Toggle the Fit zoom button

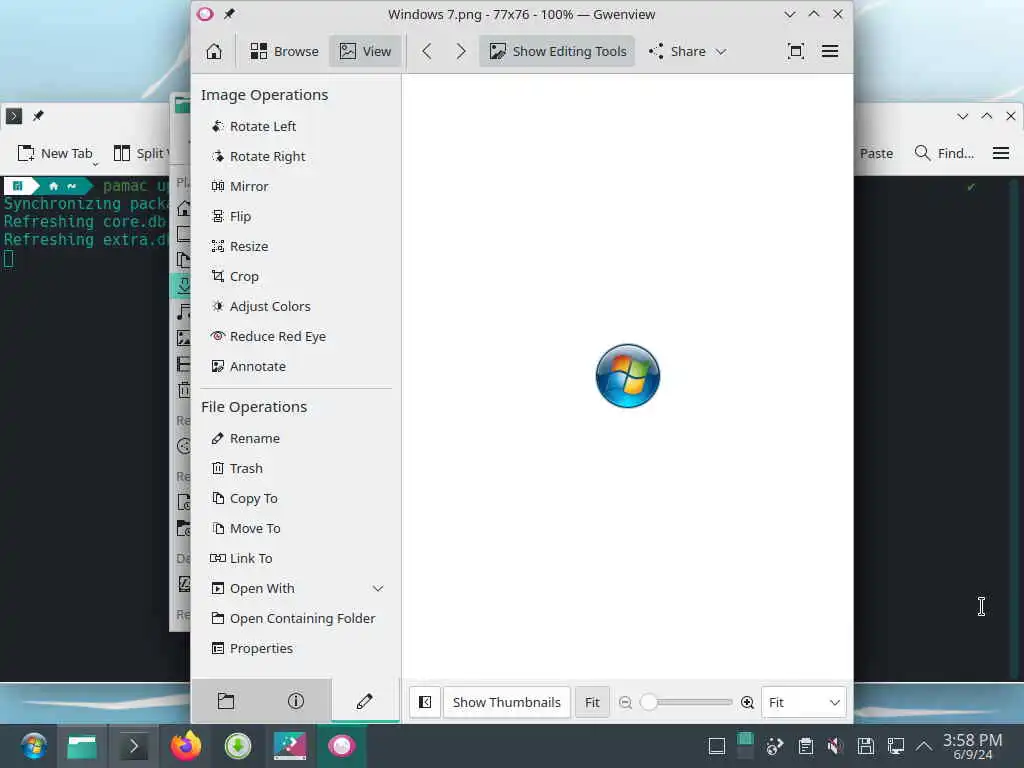[x=592, y=702]
